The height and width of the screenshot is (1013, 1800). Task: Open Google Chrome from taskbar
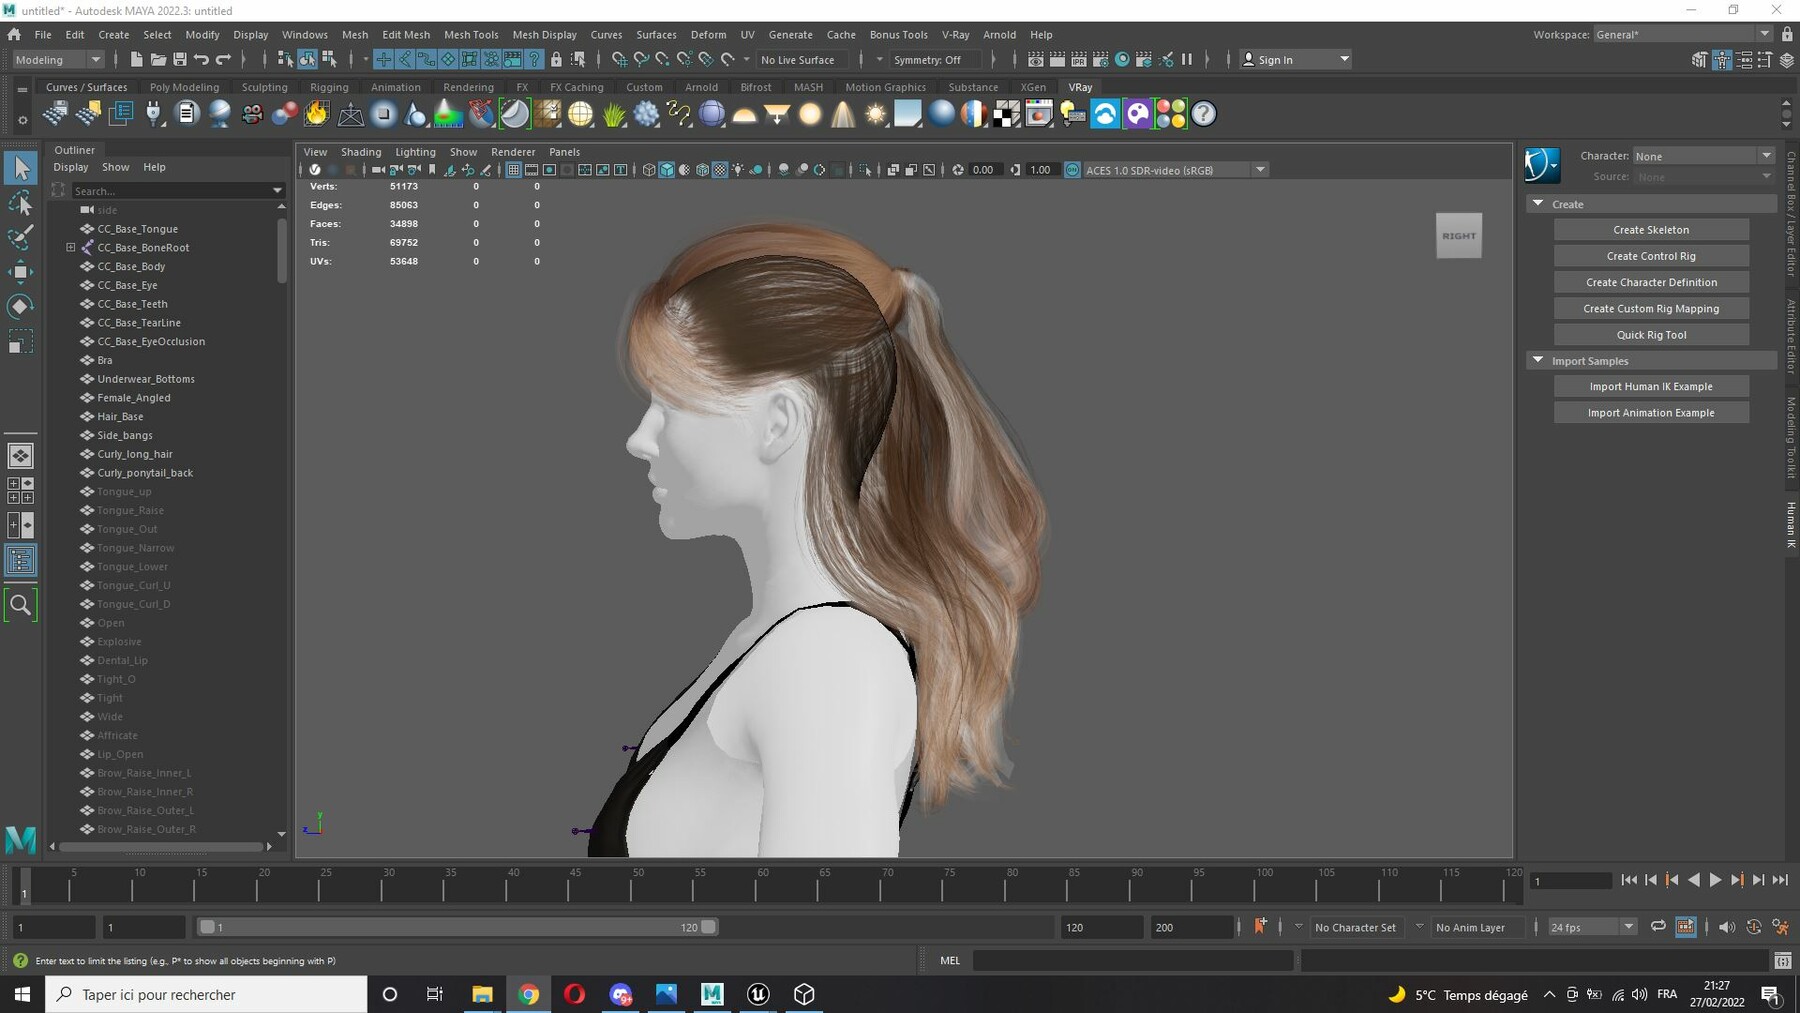[529, 994]
